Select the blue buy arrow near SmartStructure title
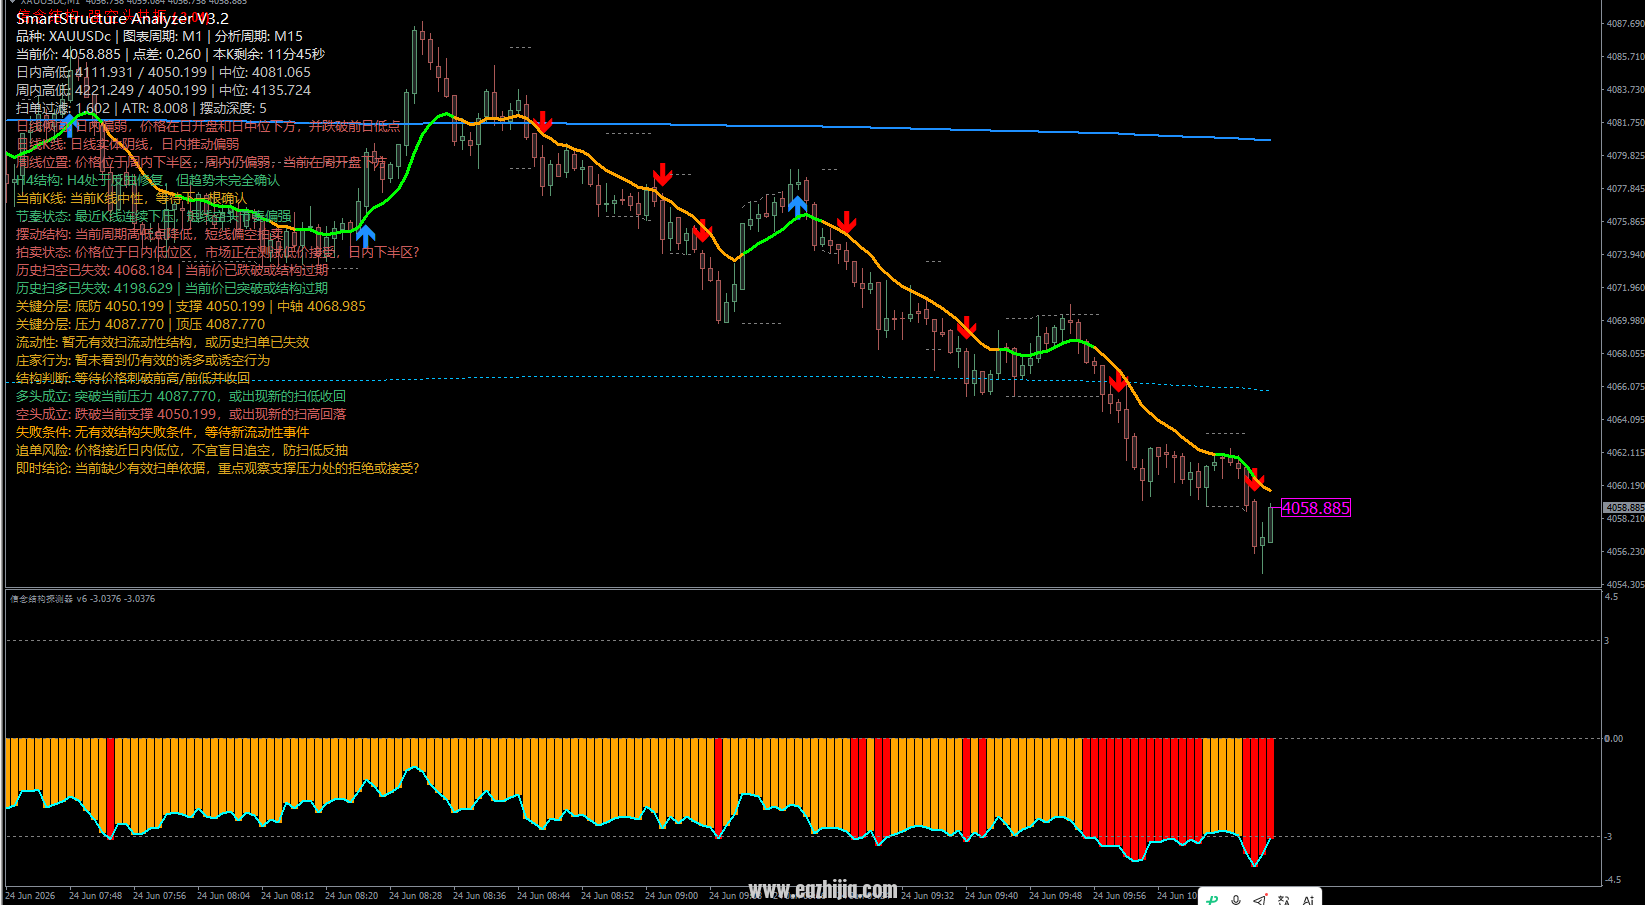 click(68, 124)
